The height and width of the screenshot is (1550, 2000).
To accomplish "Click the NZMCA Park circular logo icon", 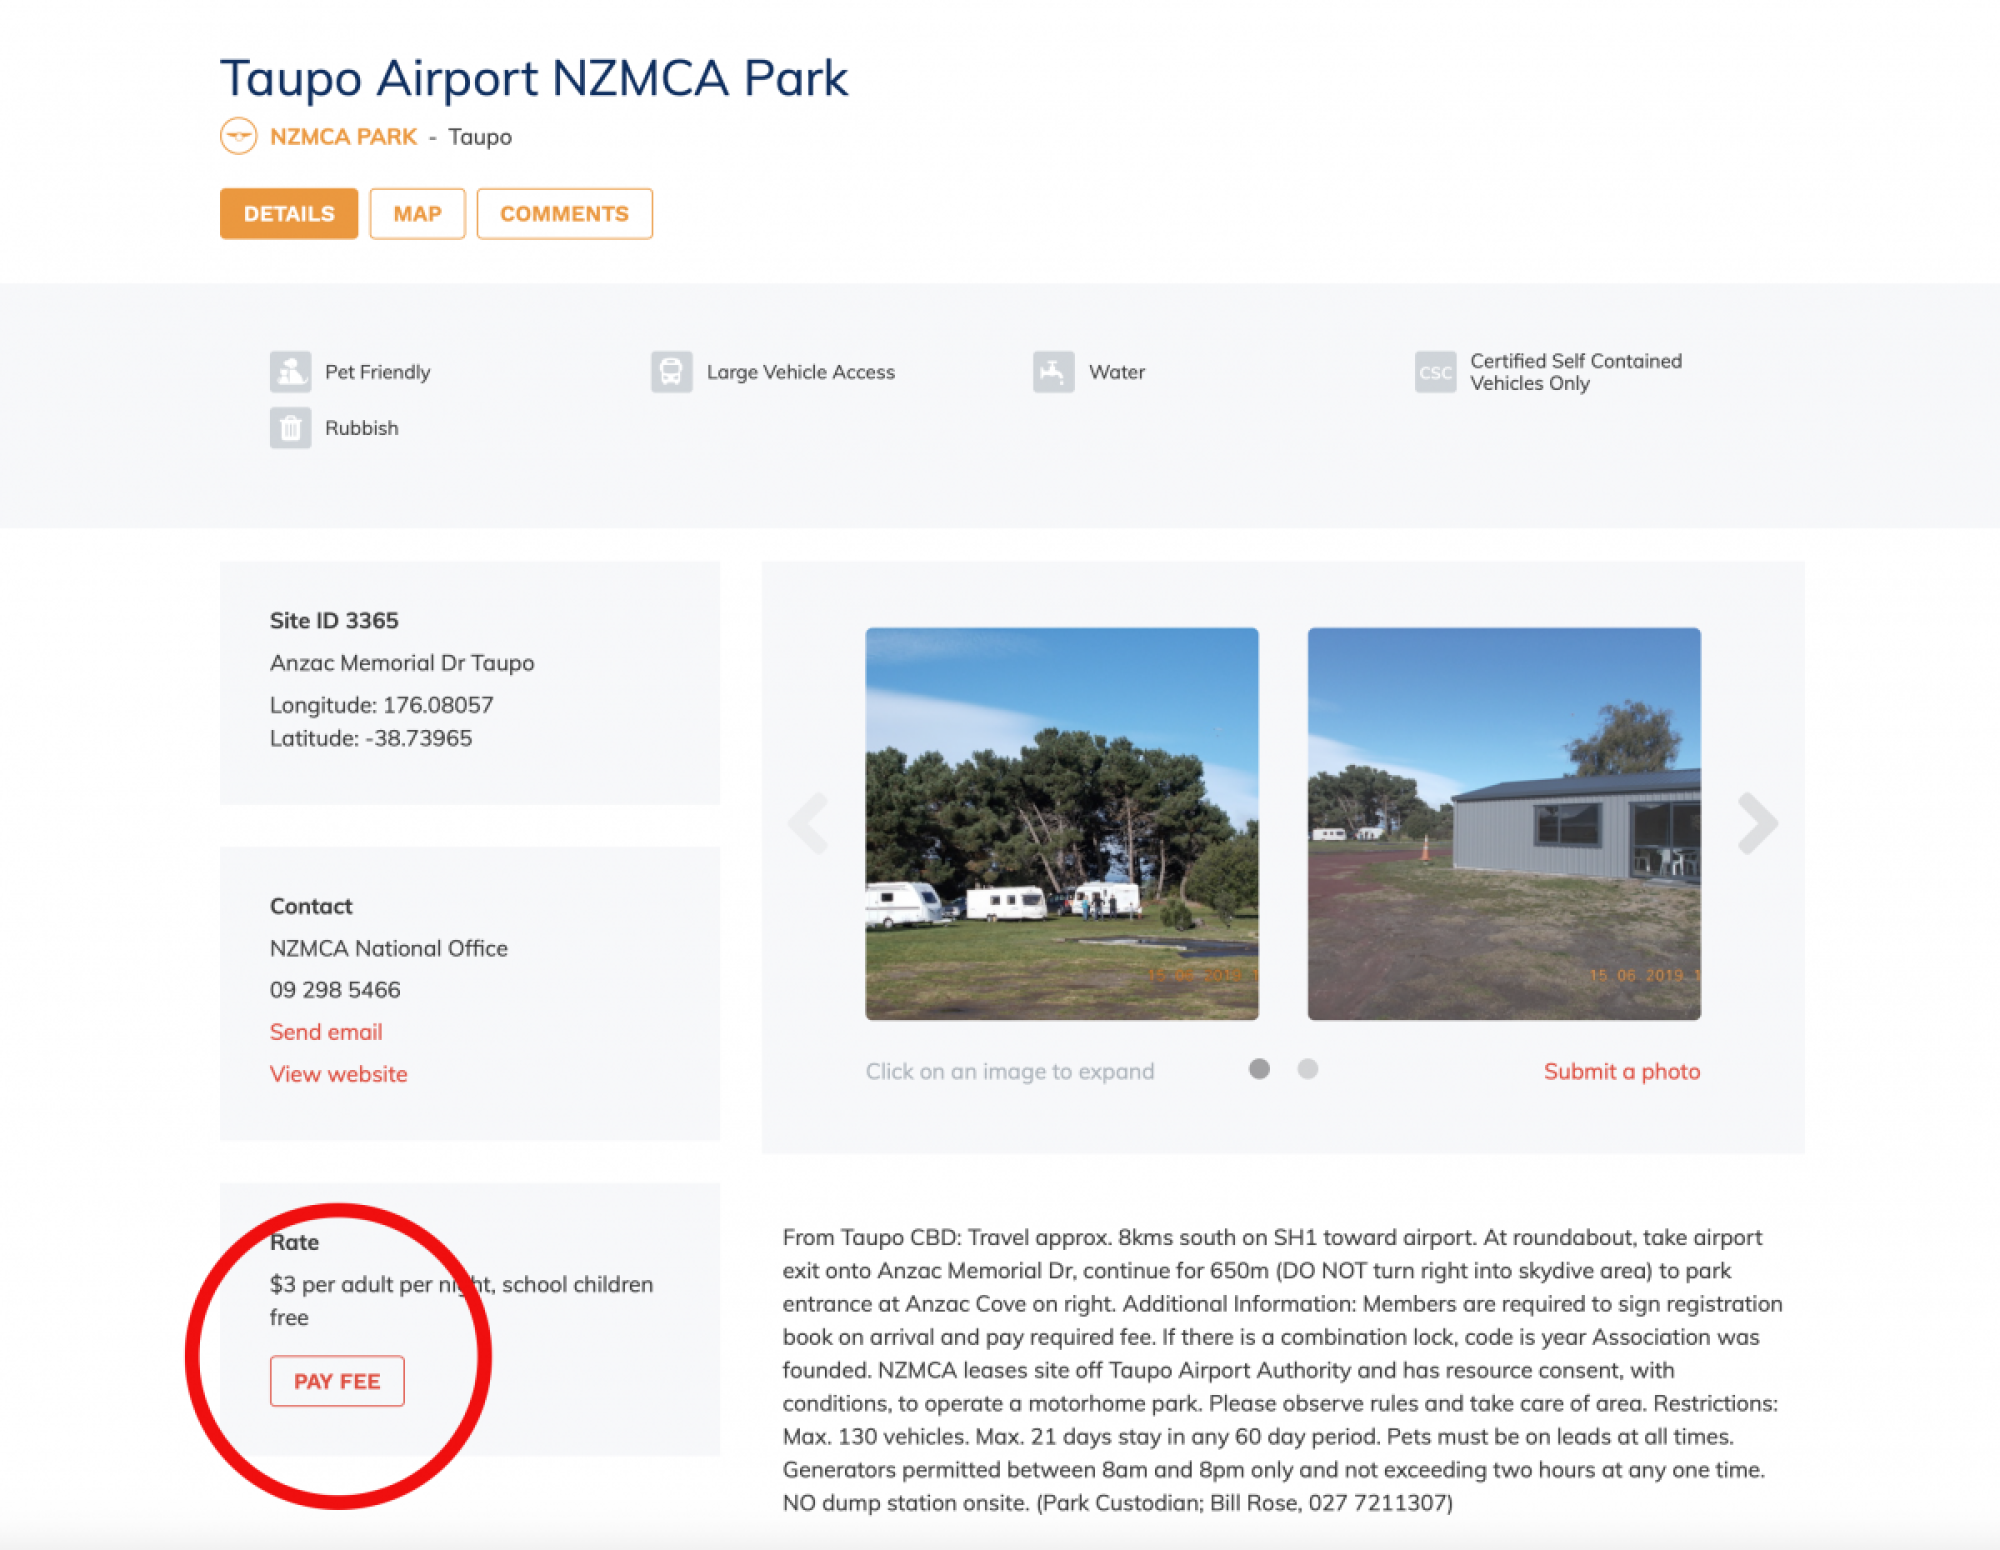I will pyautogui.click(x=238, y=136).
